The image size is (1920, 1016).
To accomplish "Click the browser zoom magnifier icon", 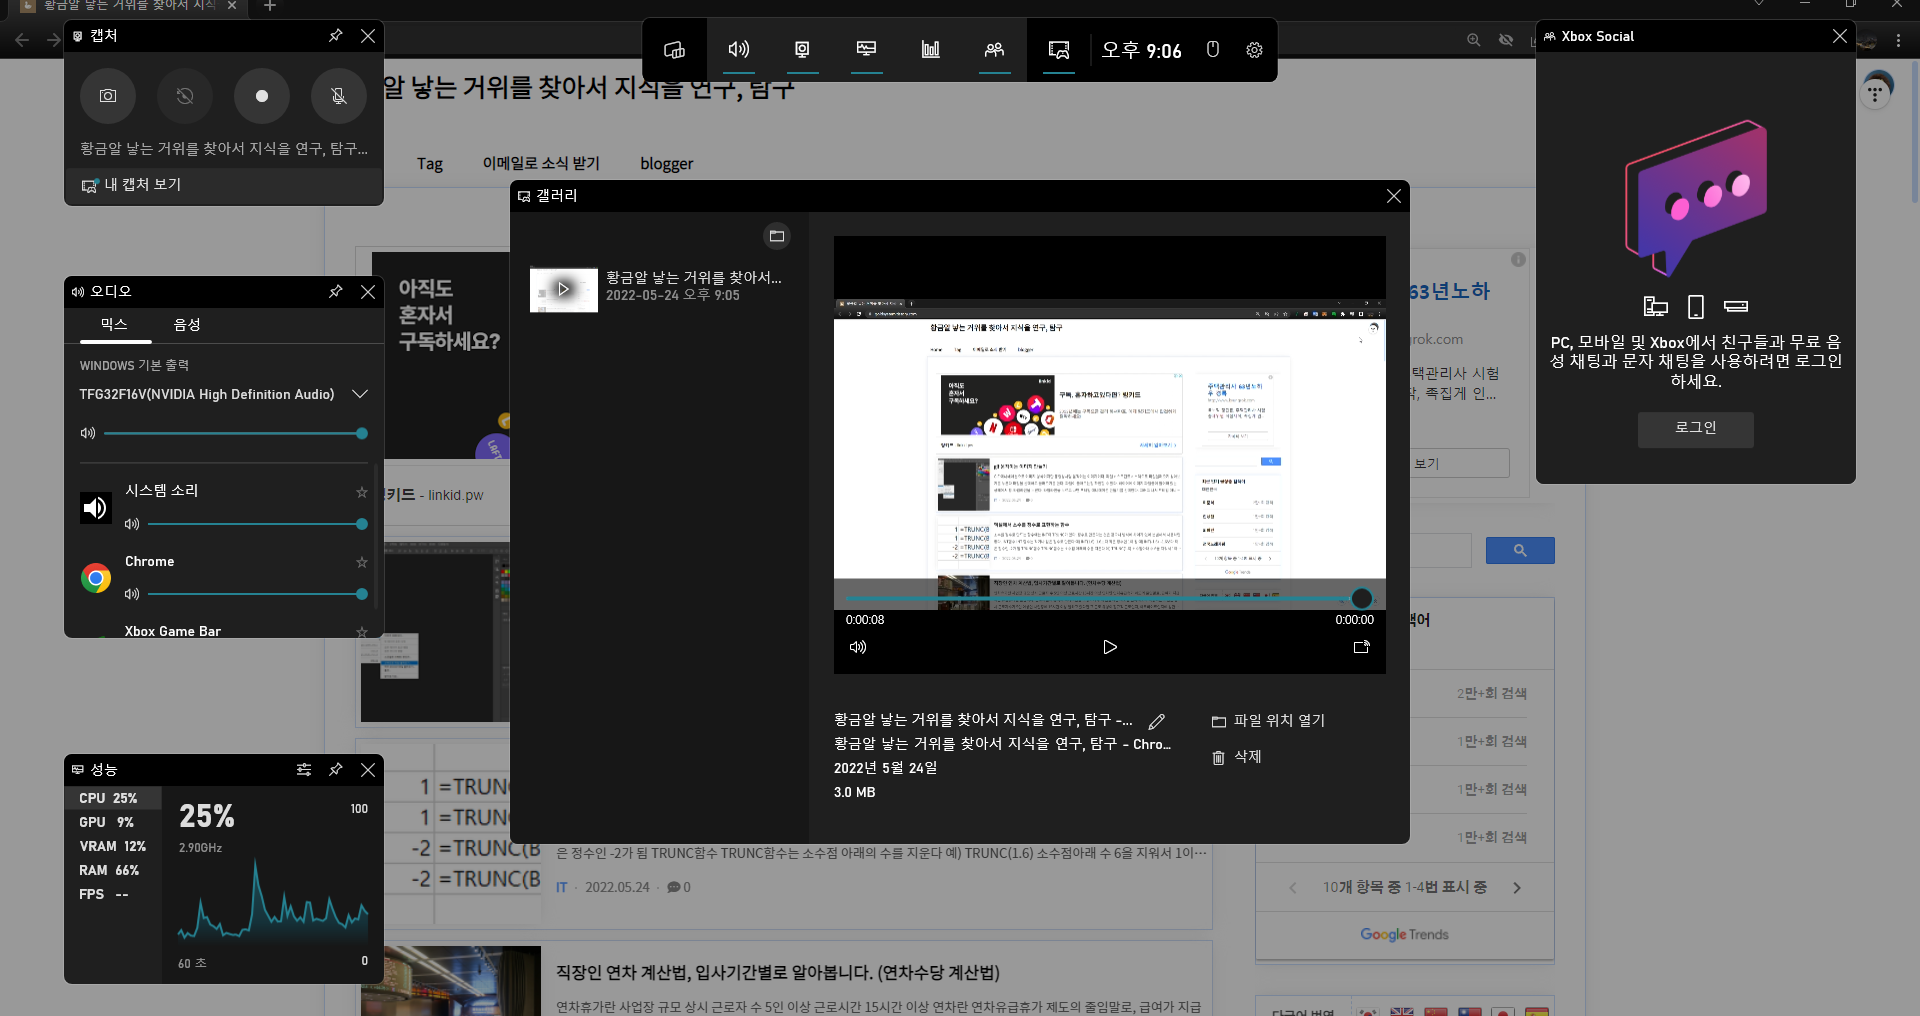I will point(1474,40).
